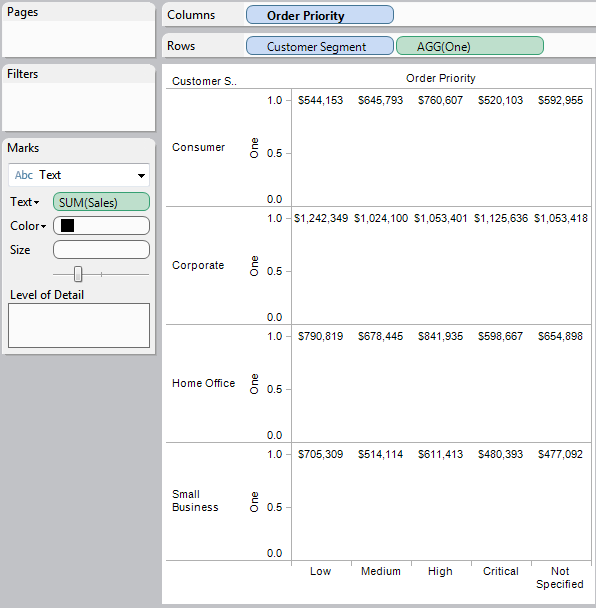
Task: Select the Critical axis label
Action: click(x=501, y=571)
